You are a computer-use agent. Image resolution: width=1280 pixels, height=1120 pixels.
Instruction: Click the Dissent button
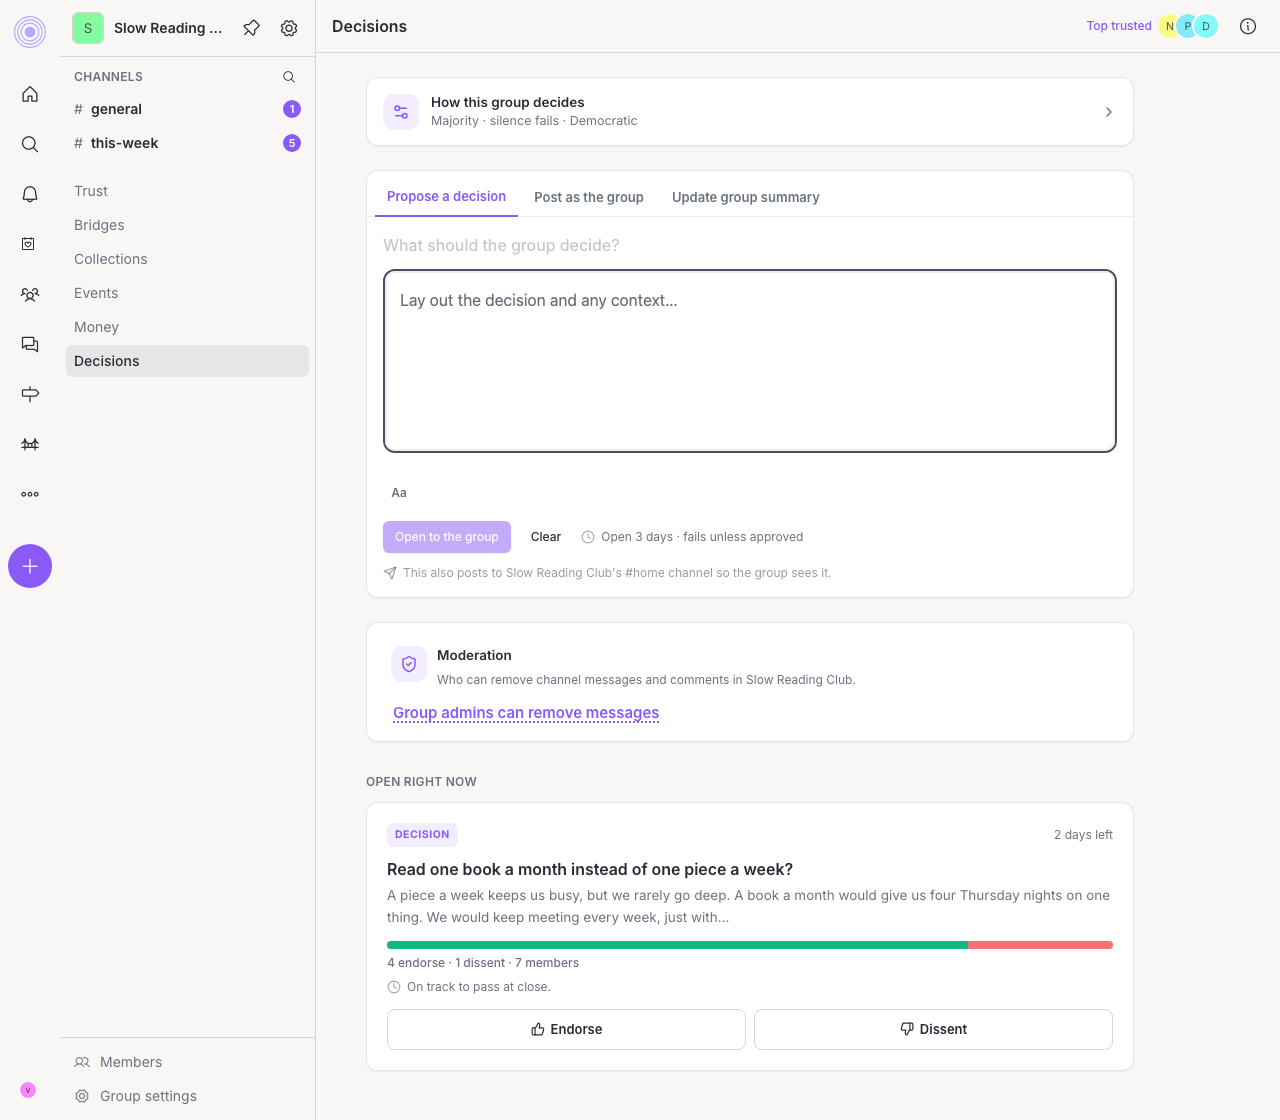click(x=933, y=1029)
